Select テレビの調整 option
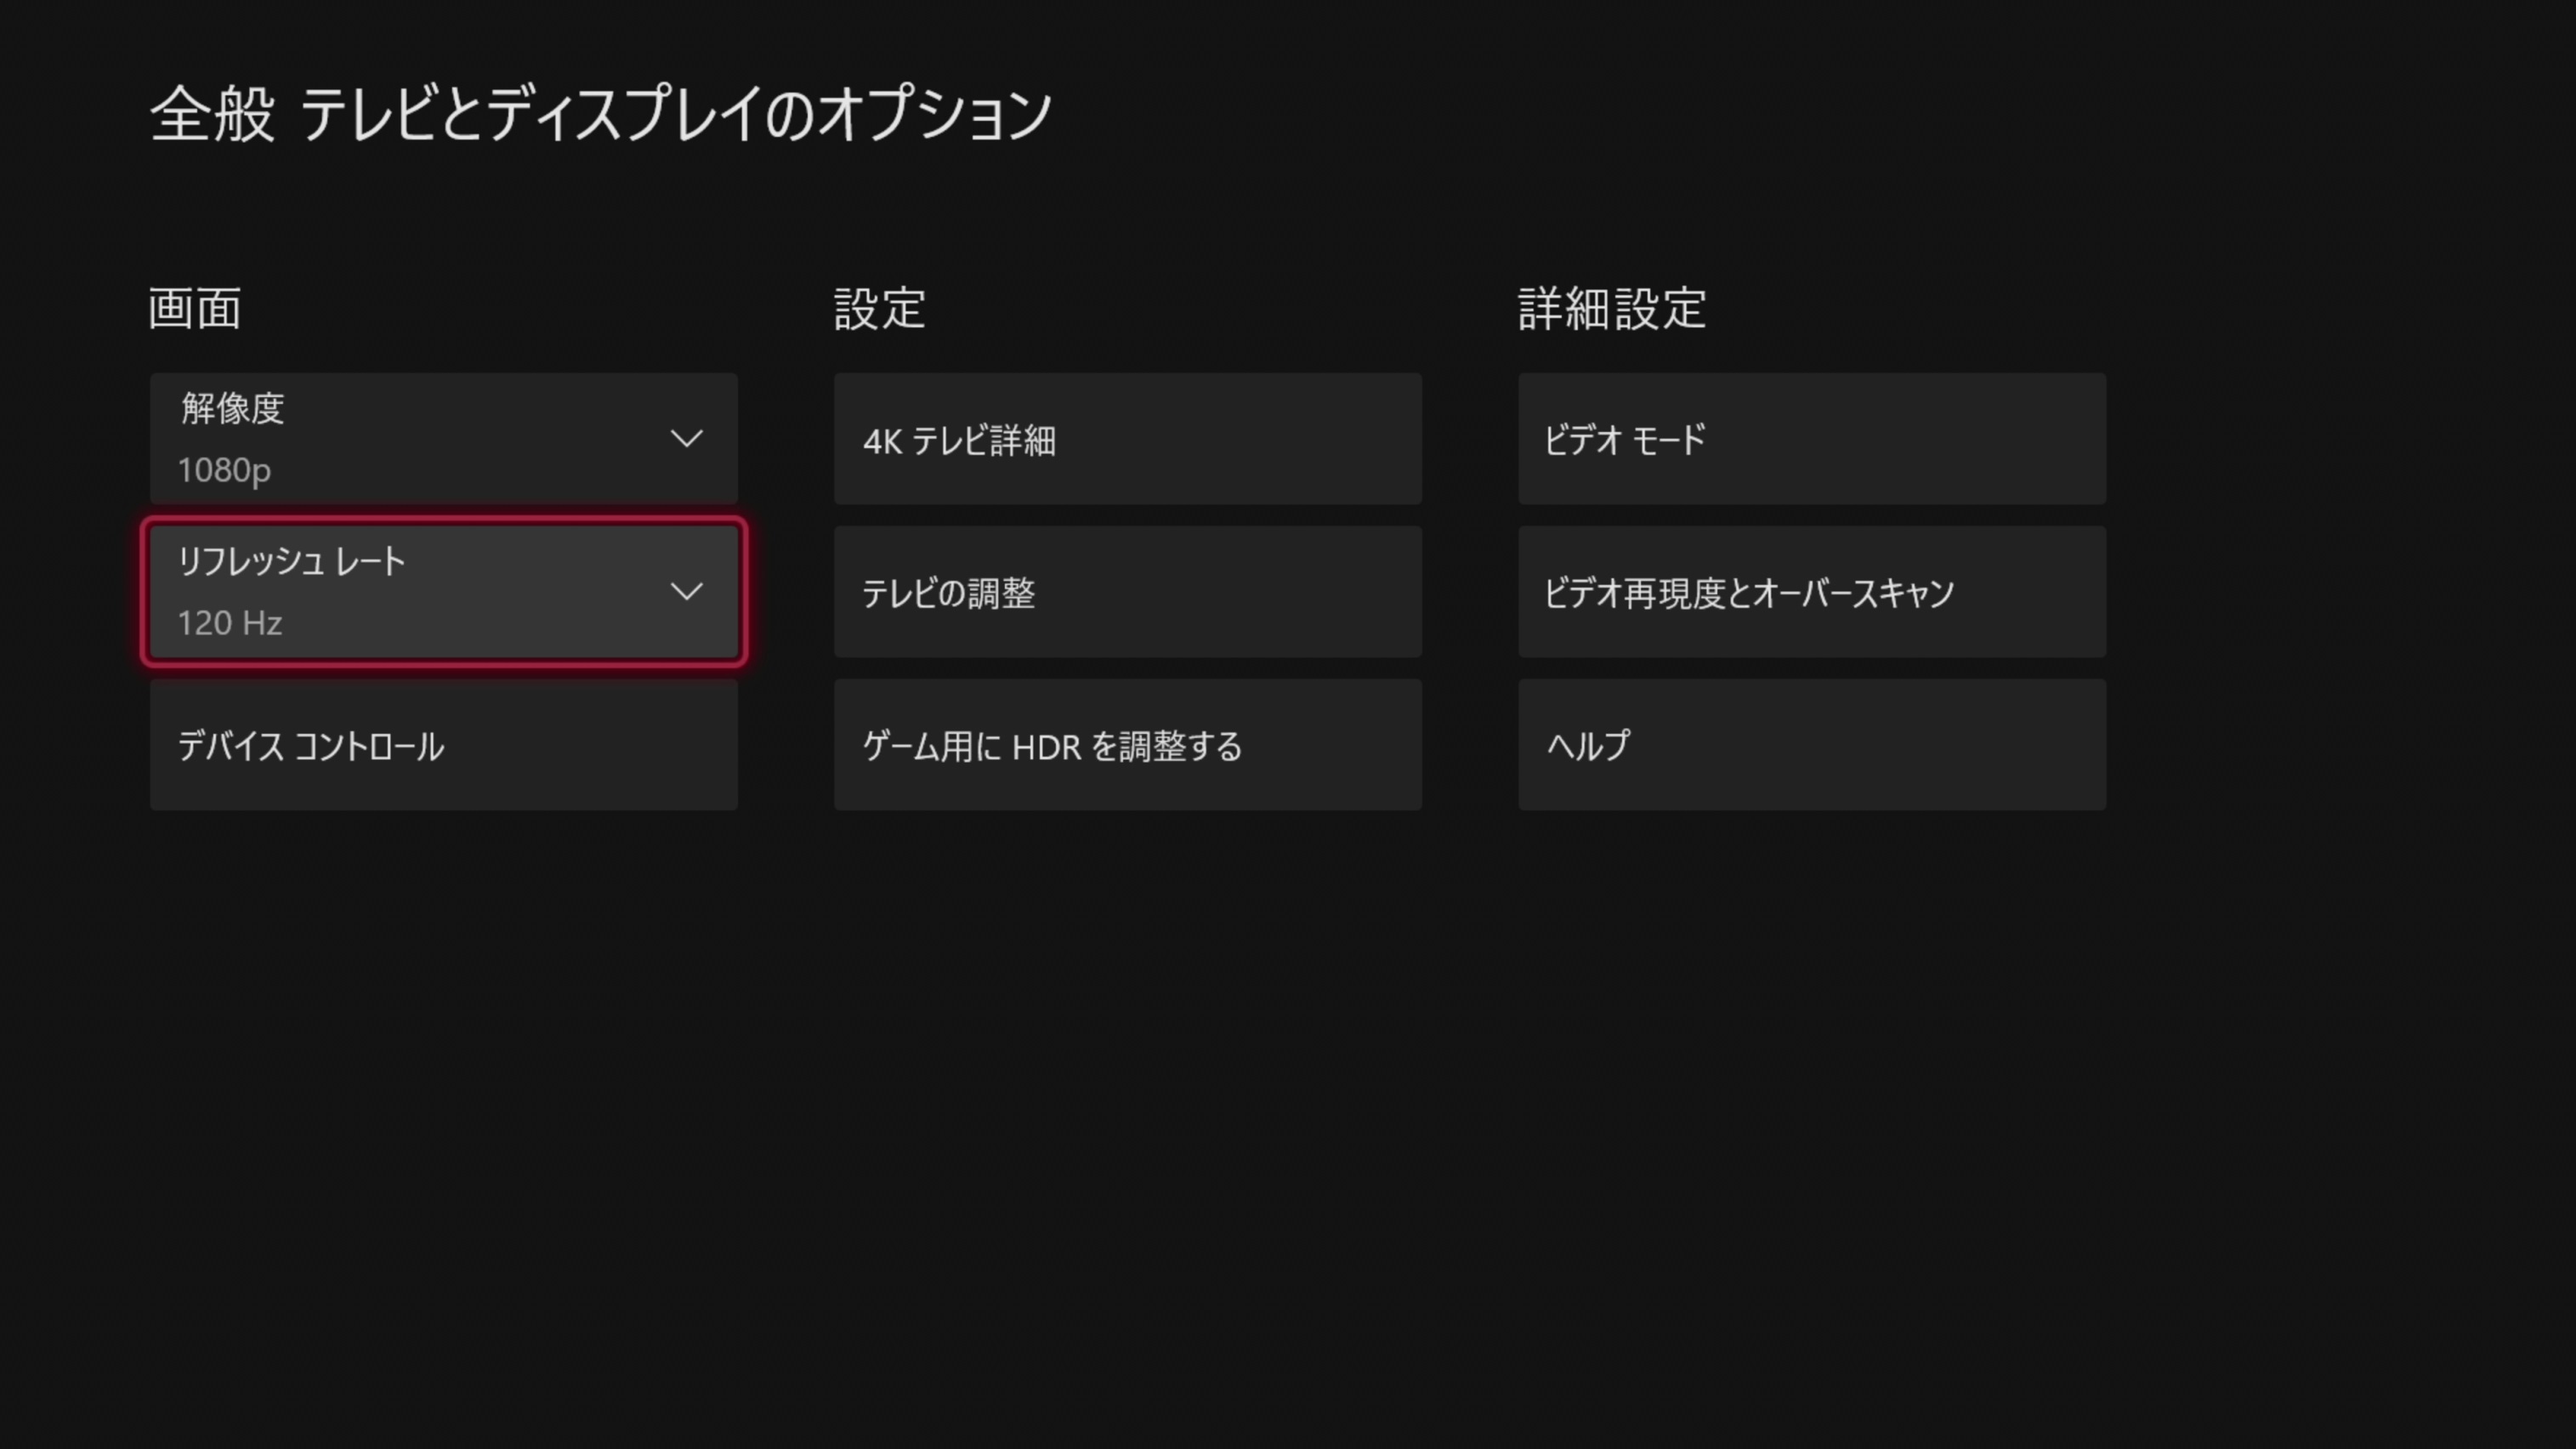 click(x=1127, y=592)
